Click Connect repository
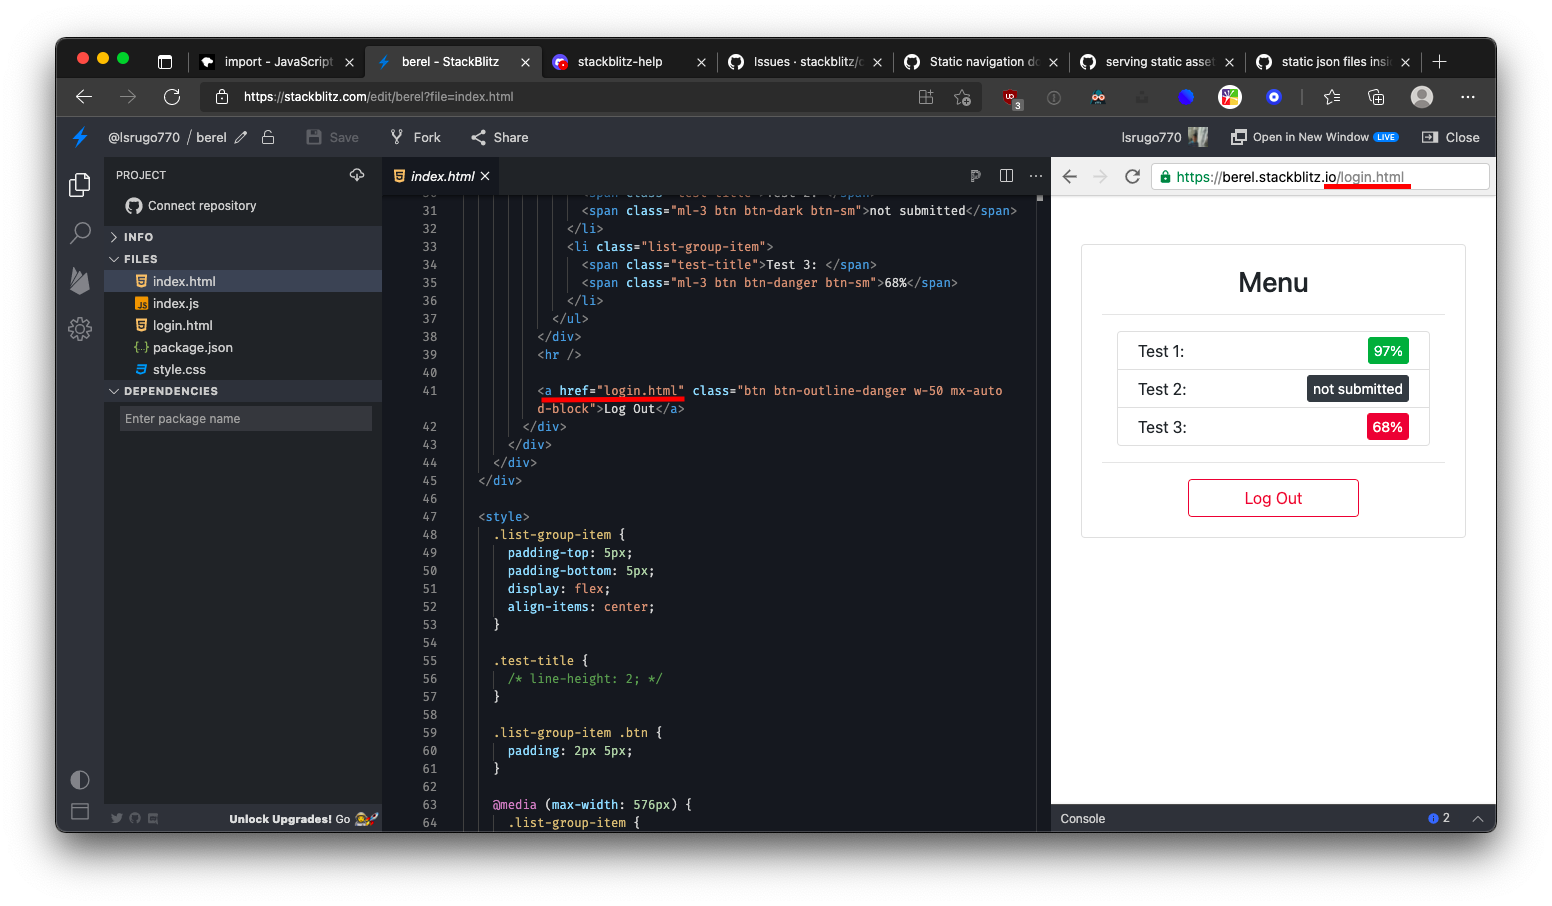Viewport: 1552px width, 906px height. tap(200, 206)
